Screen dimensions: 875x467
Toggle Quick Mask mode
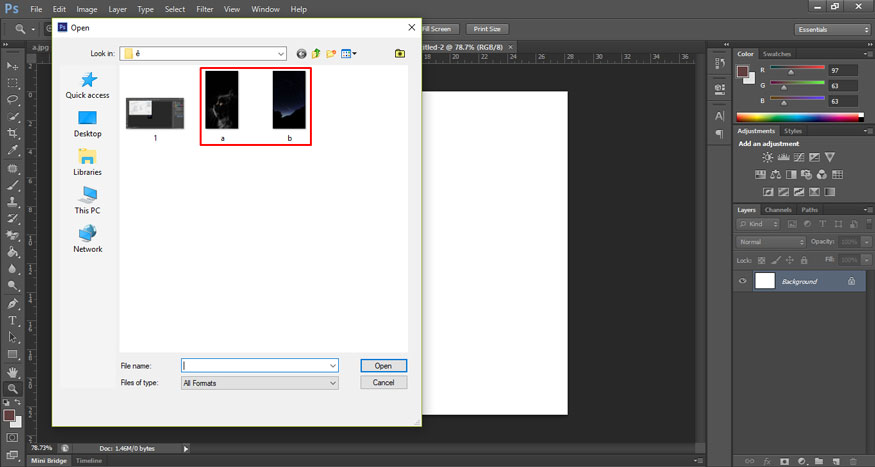click(x=12, y=438)
